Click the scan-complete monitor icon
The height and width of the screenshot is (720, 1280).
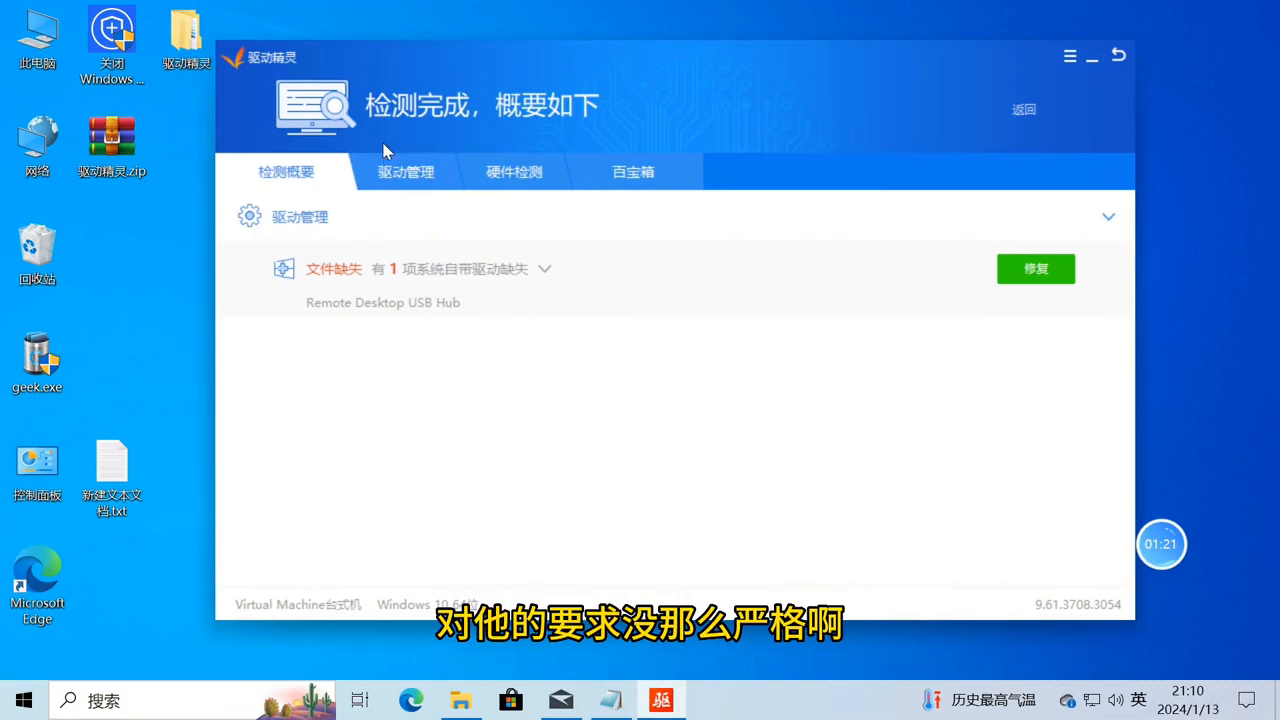point(316,107)
